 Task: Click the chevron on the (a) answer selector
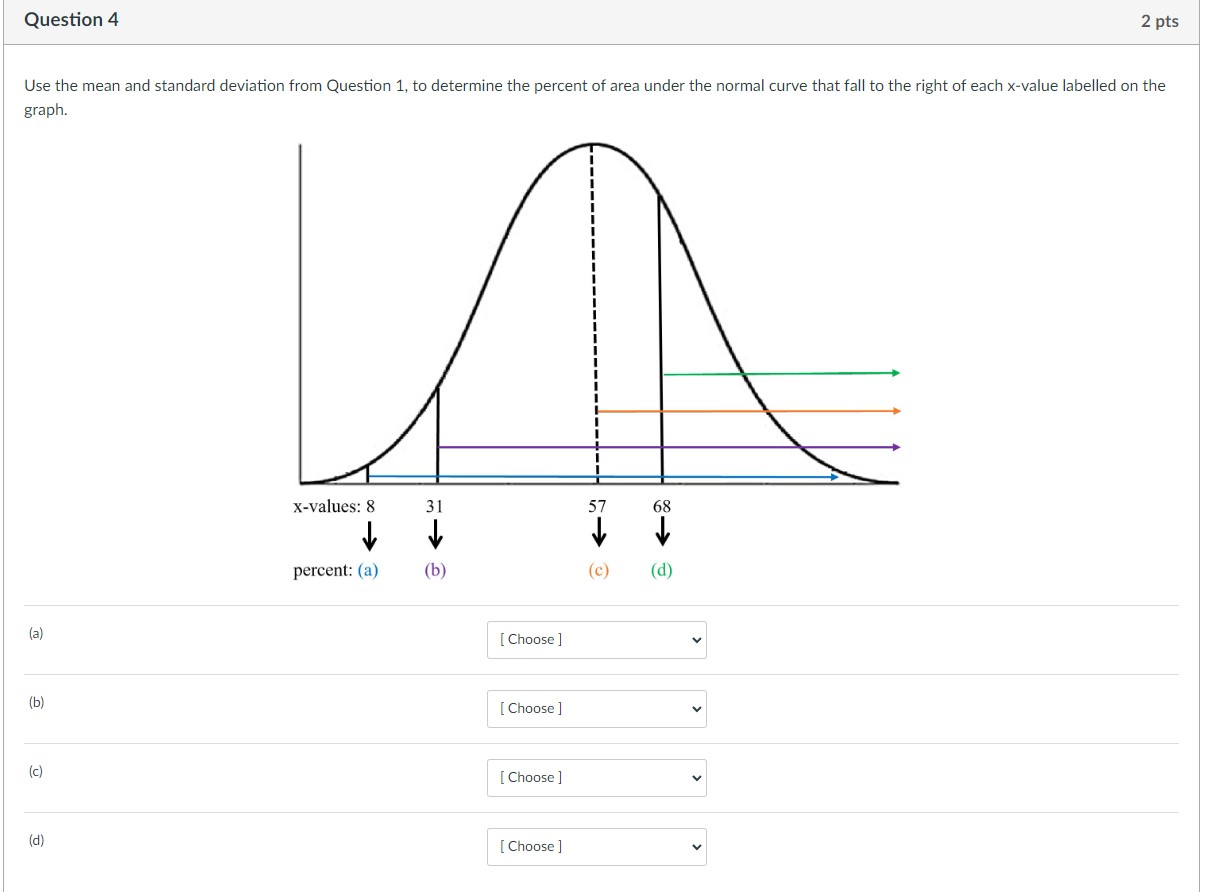pyautogui.click(x=695, y=639)
